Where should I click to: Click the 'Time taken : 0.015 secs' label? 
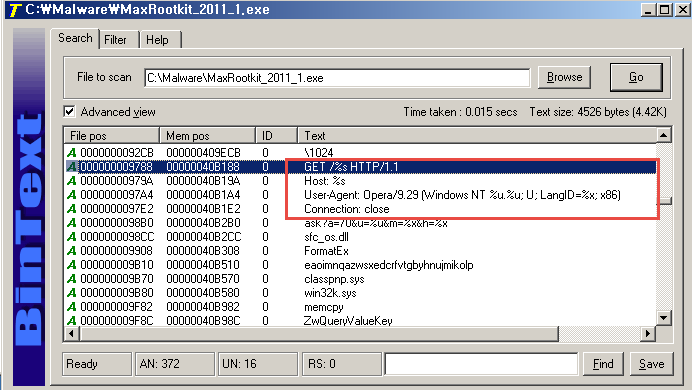[460, 112]
